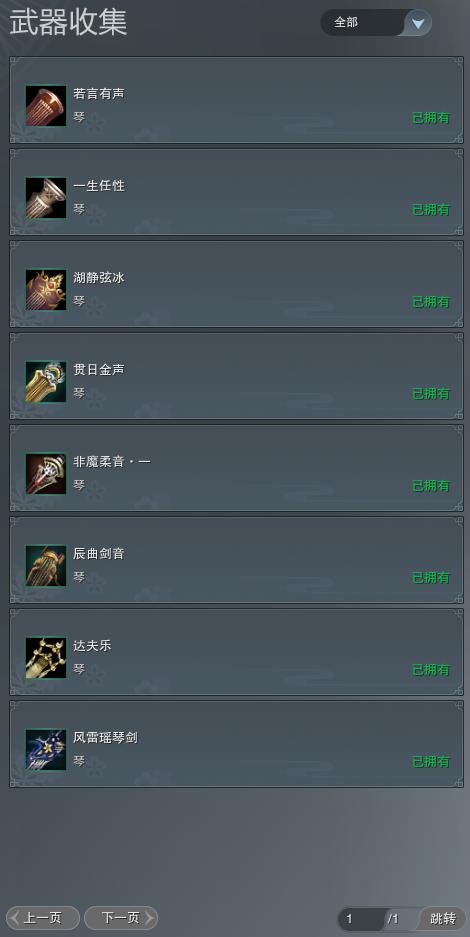Select the 达夫乐 weapon name text
The image size is (470, 937).
pos(92,646)
